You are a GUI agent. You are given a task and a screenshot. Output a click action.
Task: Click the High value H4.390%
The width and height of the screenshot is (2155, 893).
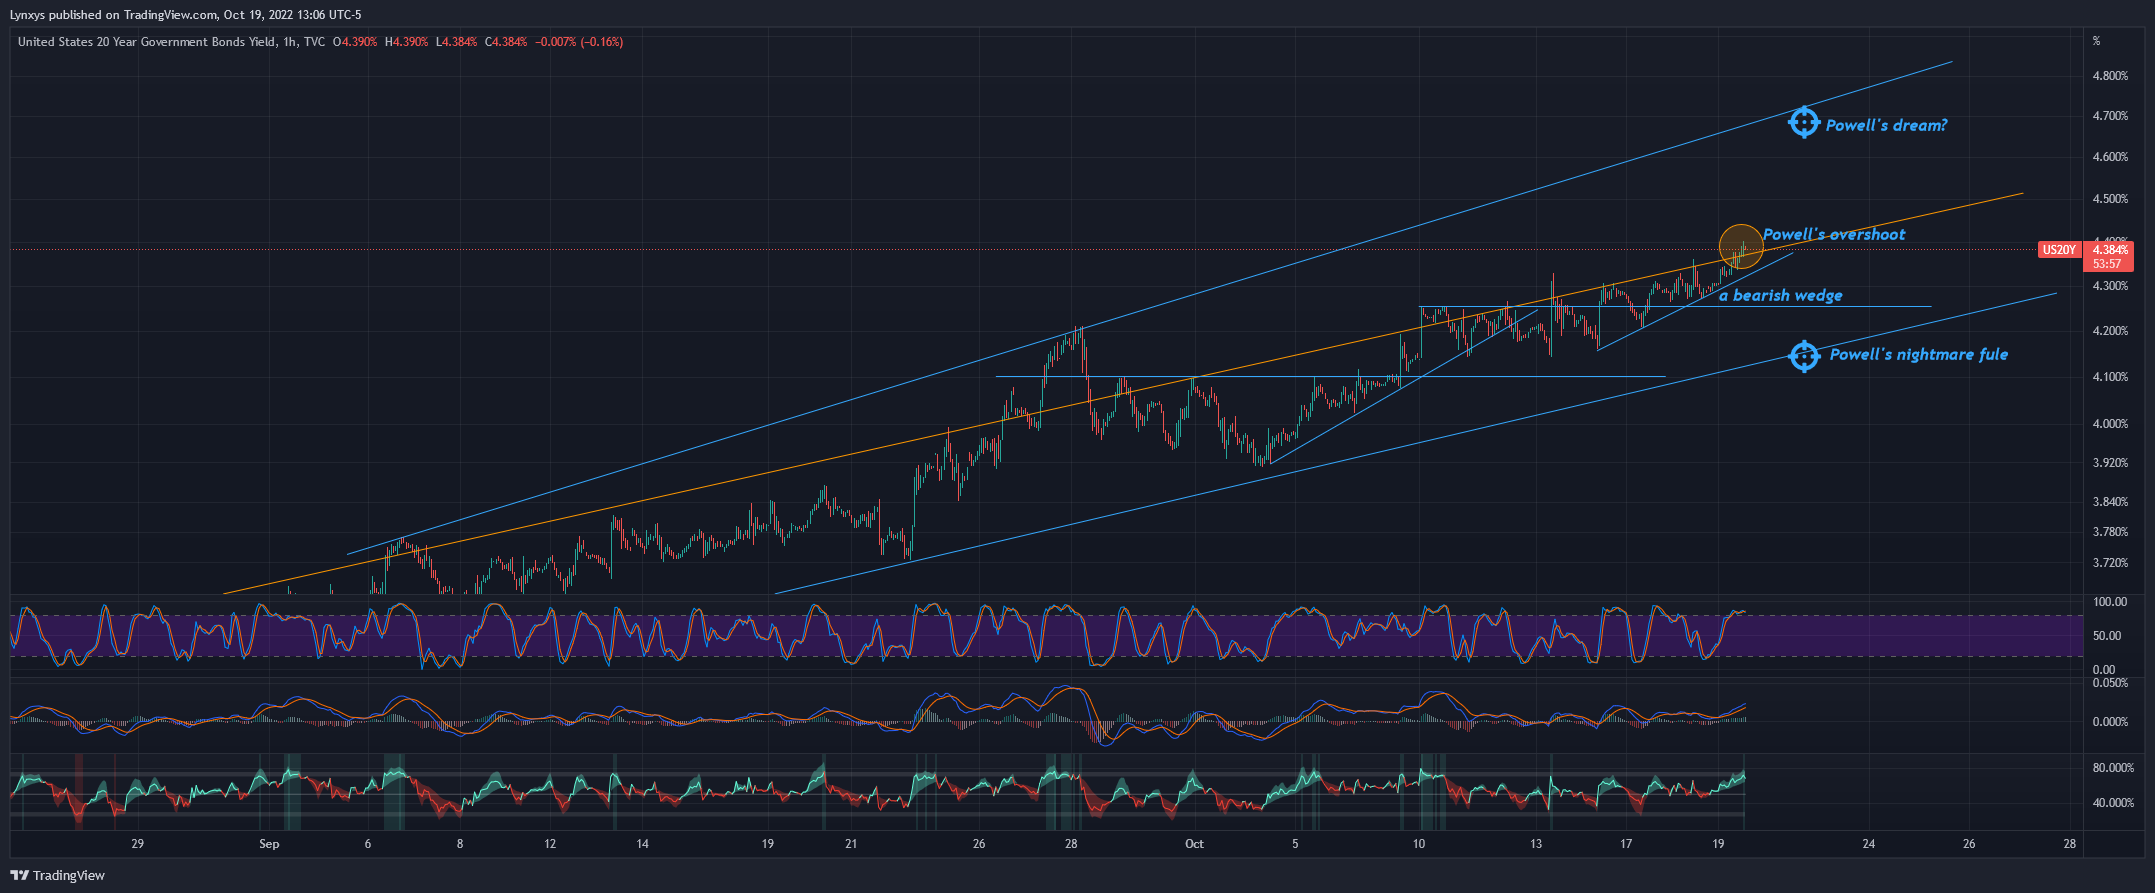click(407, 42)
